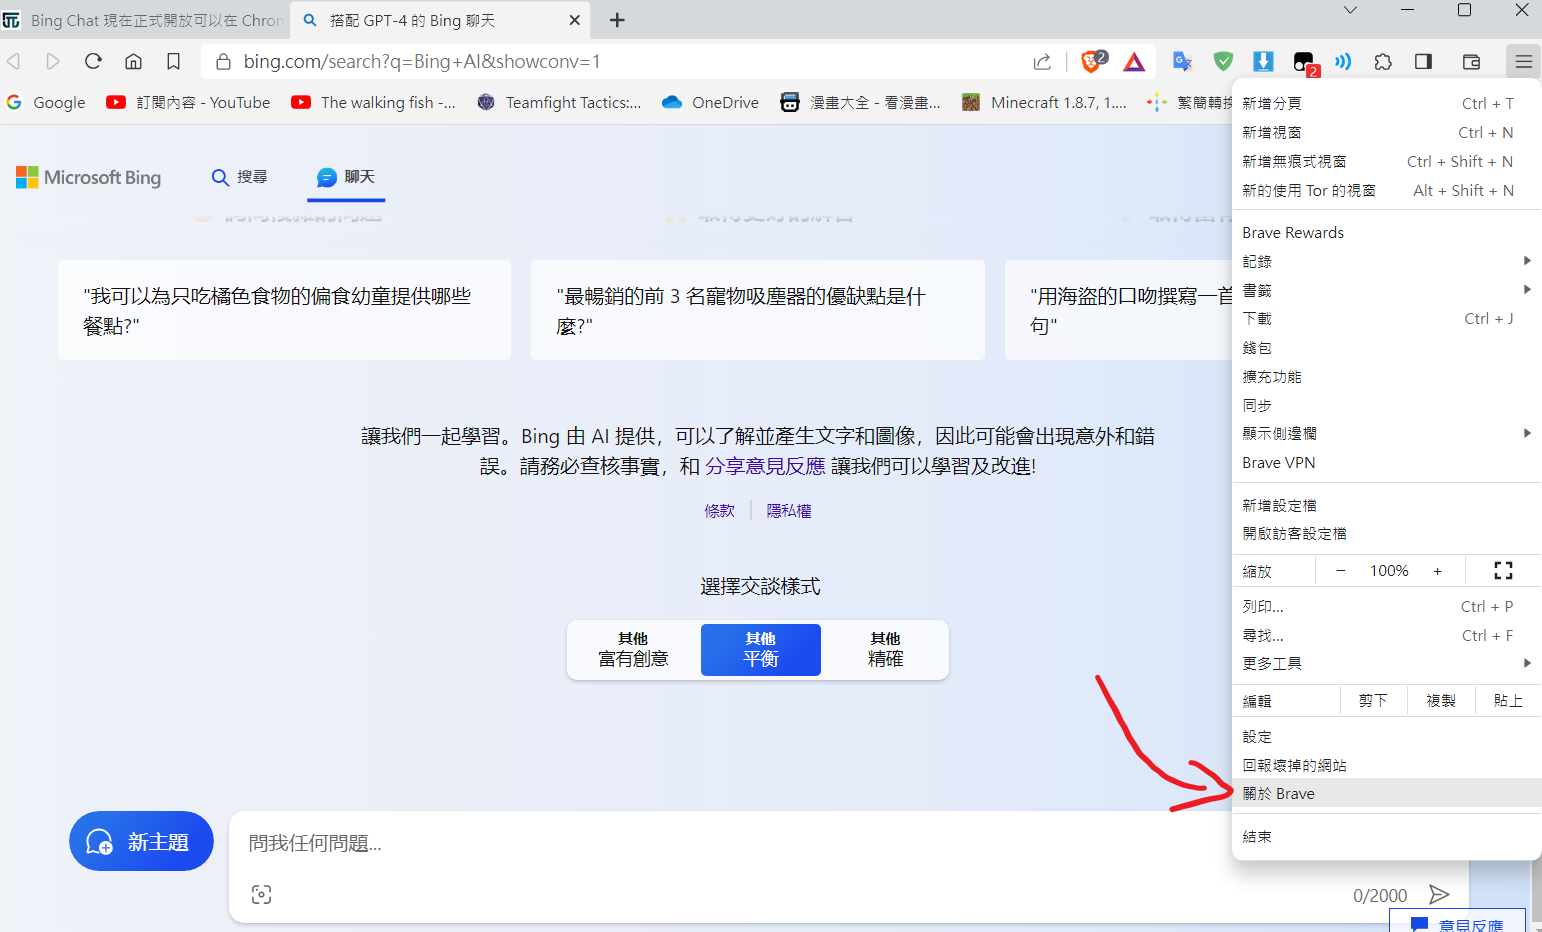Click 結束 to quit Brave
Image resolution: width=1542 pixels, height=932 pixels.
(1386, 836)
